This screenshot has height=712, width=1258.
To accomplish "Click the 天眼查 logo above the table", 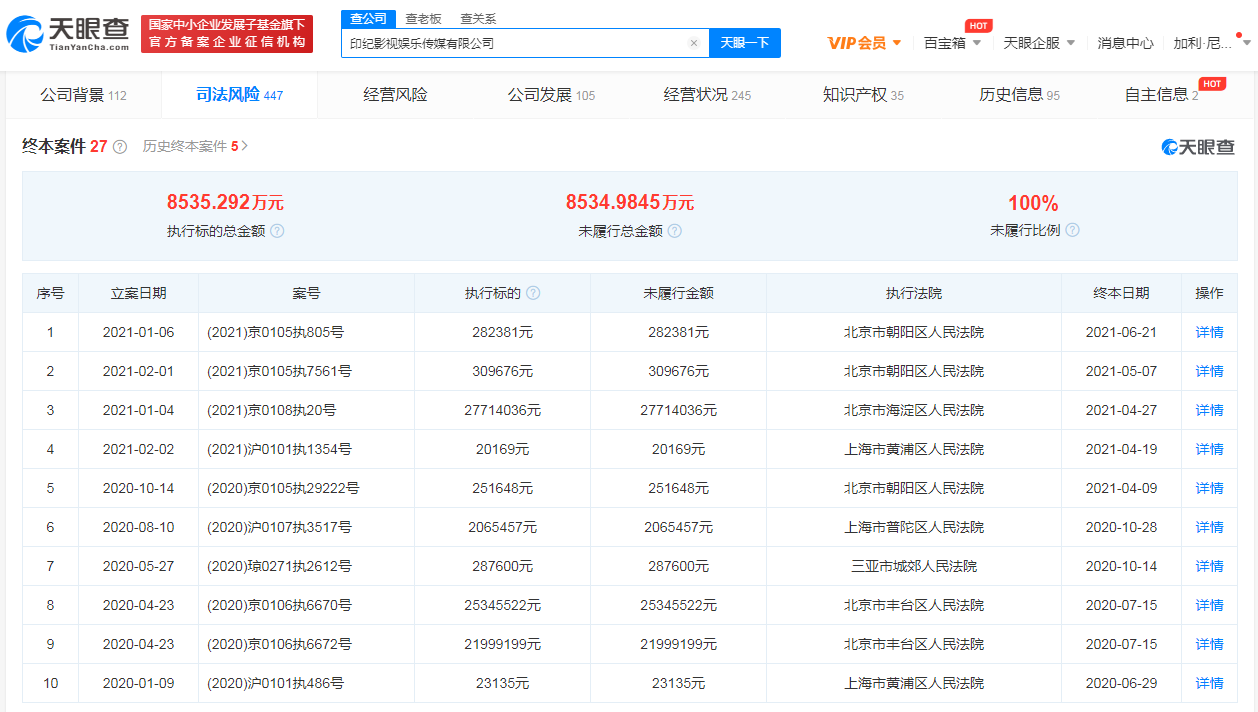I will (1197, 146).
